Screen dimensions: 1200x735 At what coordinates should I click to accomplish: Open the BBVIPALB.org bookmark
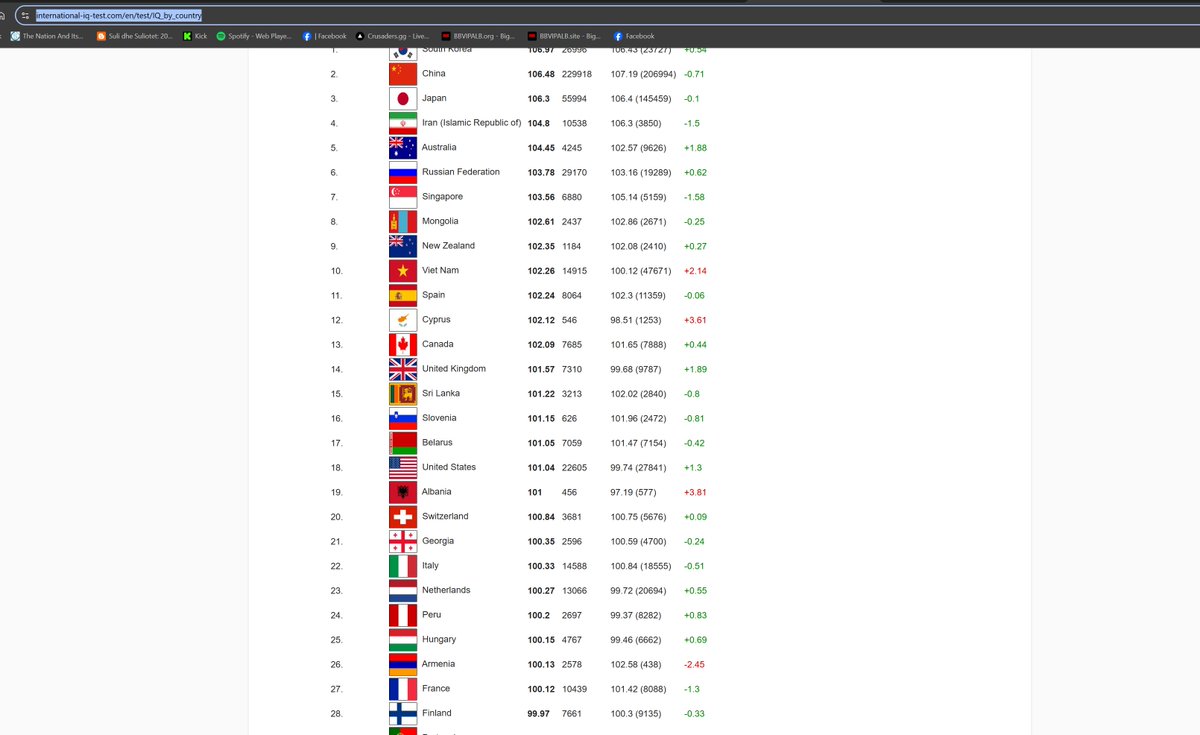(477, 36)
